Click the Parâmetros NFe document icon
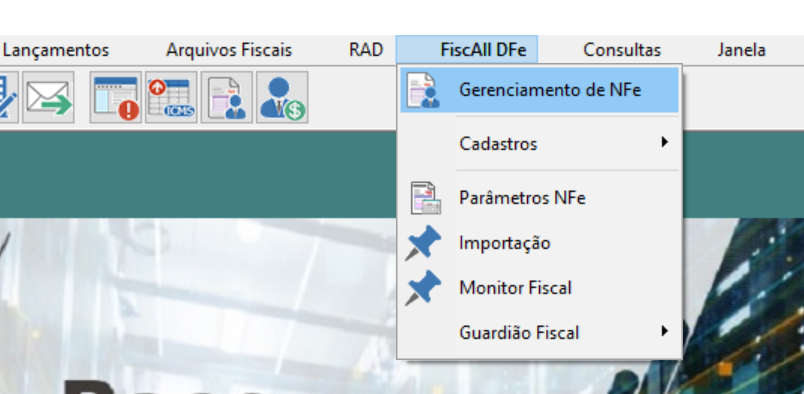Image resolution: width=804 pixels, height=394 pixels. click(x=425, y=198)
